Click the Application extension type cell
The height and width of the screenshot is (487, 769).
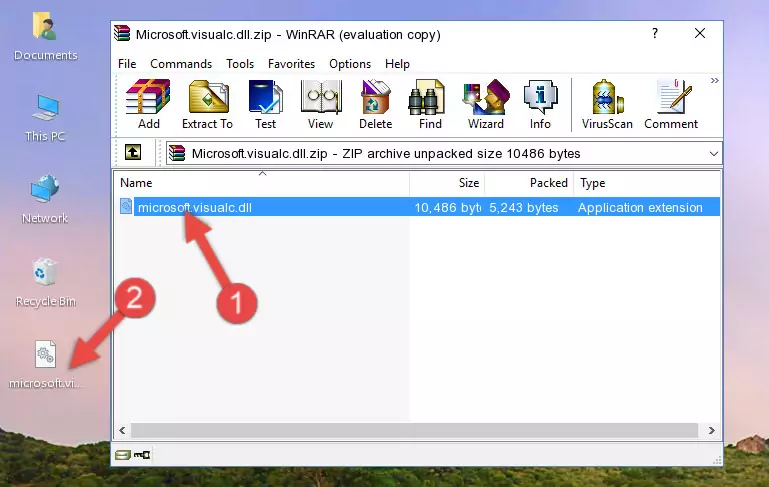640,208
